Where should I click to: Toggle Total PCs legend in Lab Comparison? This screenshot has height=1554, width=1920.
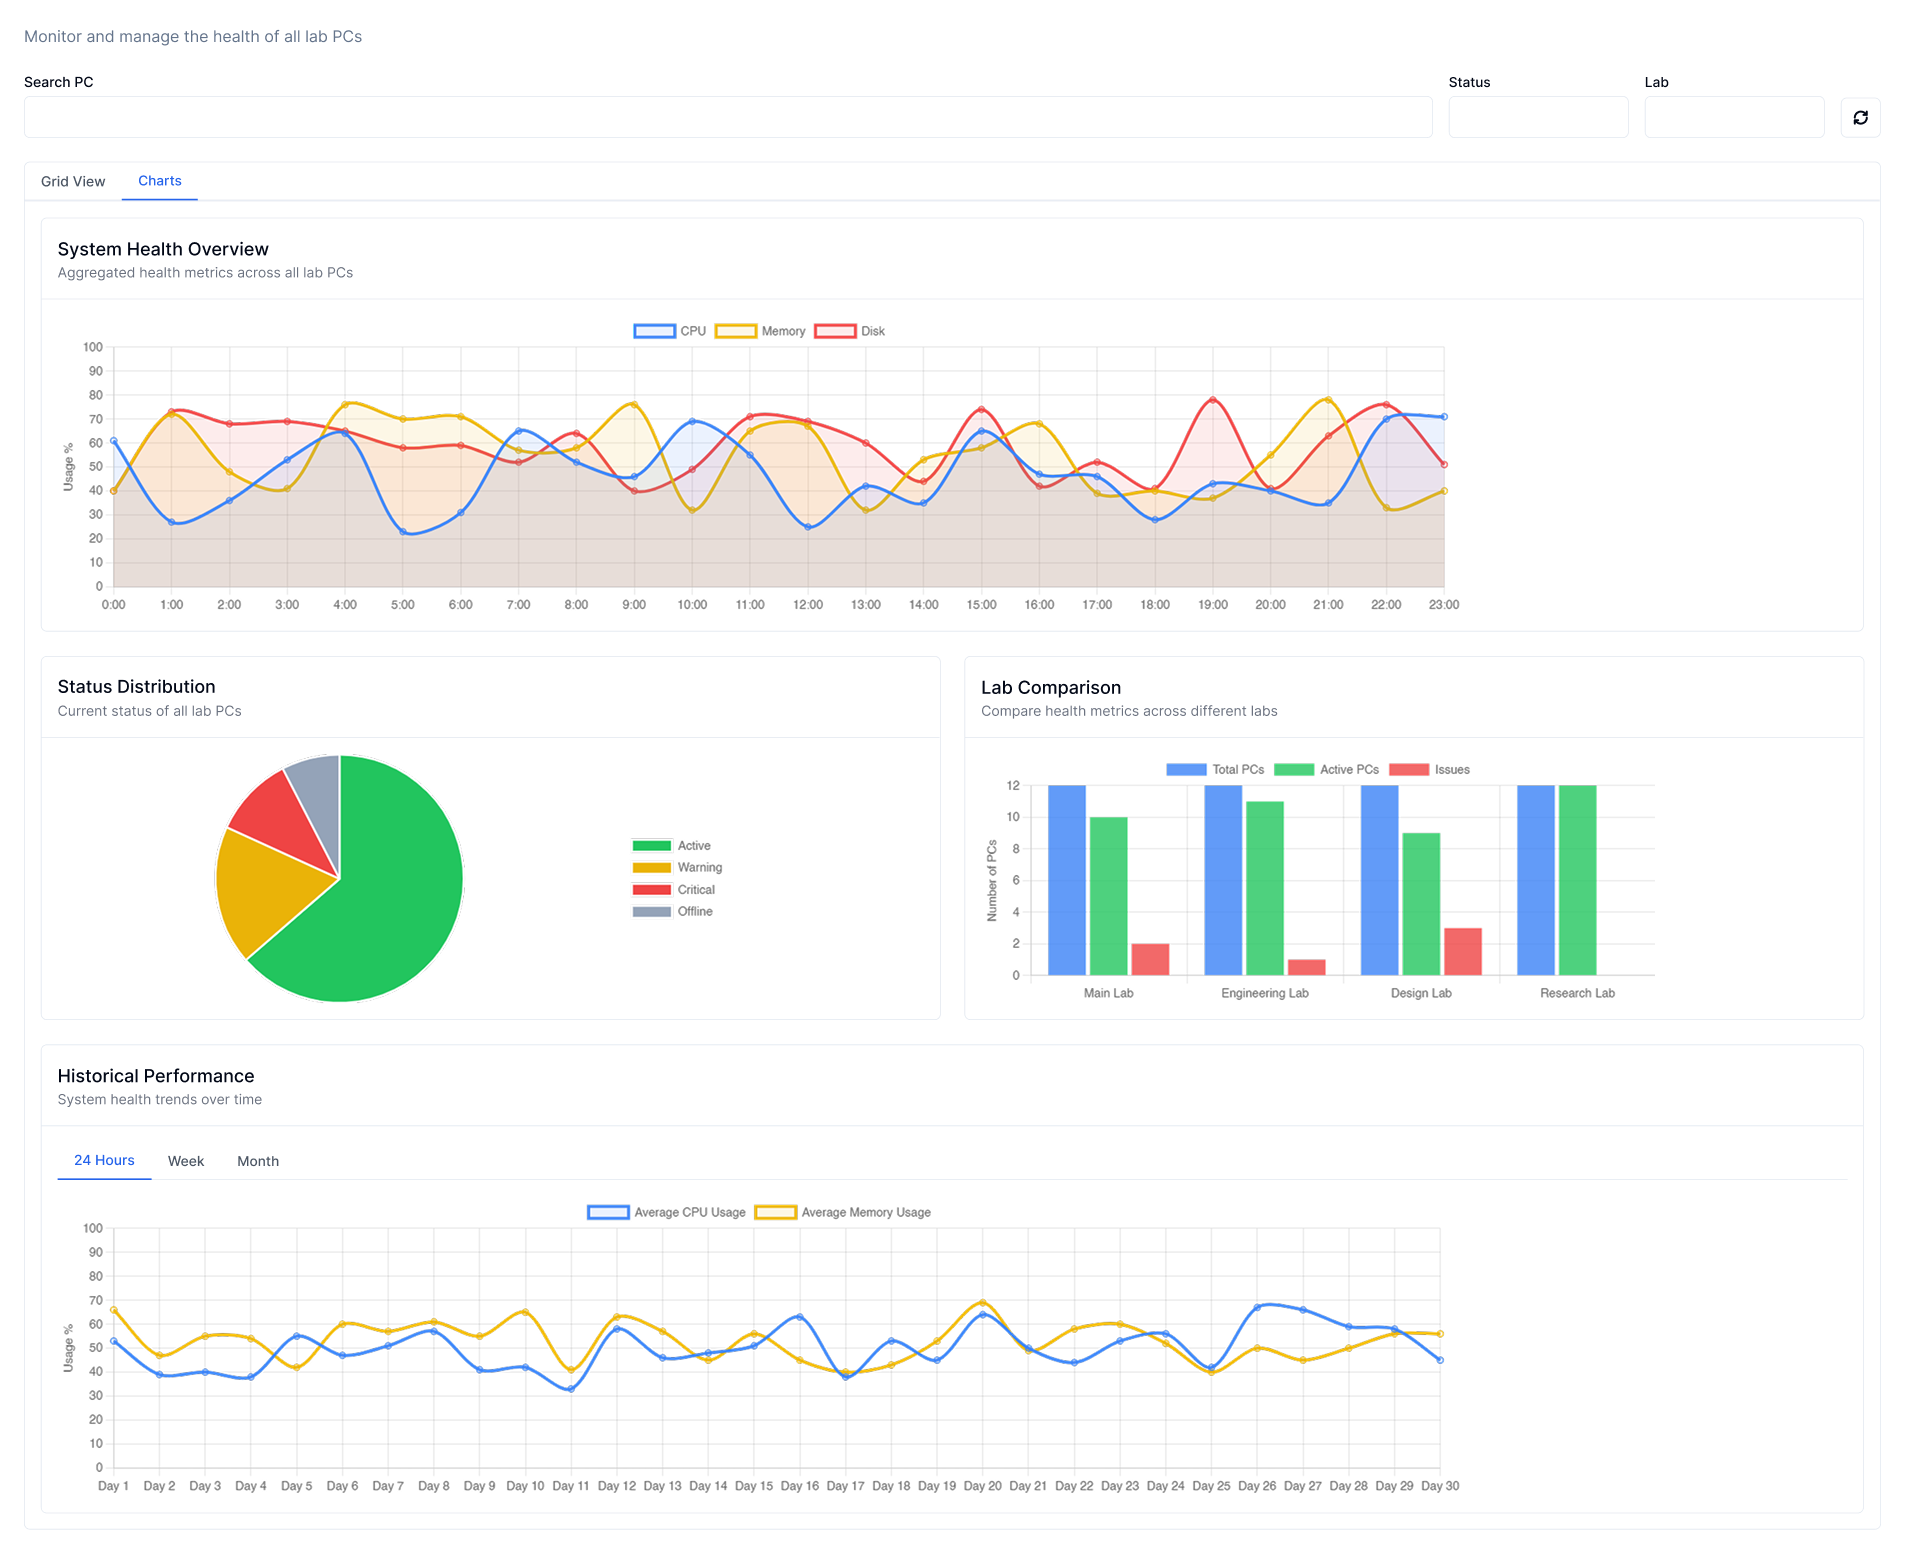(x=1215, y=770)
